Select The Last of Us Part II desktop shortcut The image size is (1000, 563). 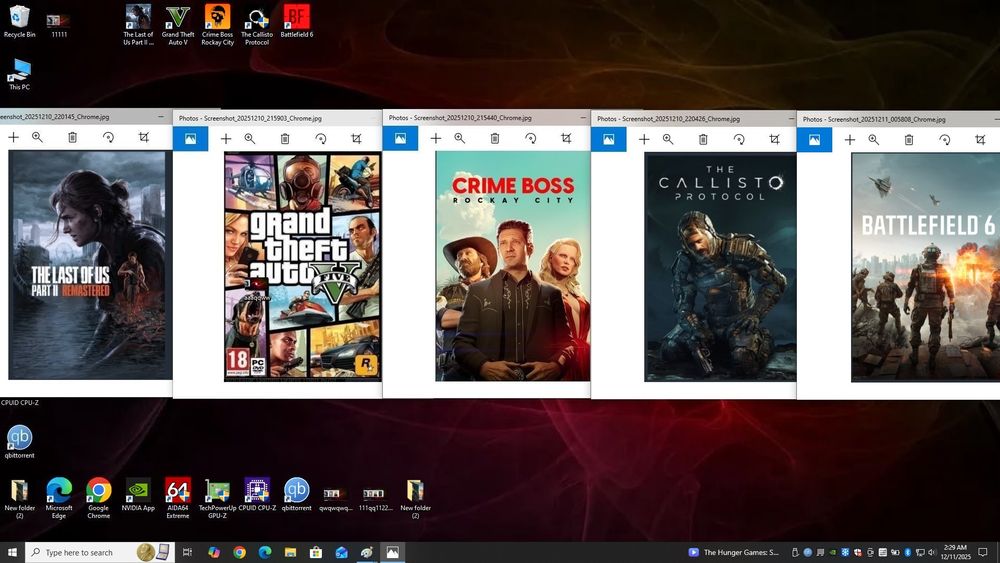138,25
